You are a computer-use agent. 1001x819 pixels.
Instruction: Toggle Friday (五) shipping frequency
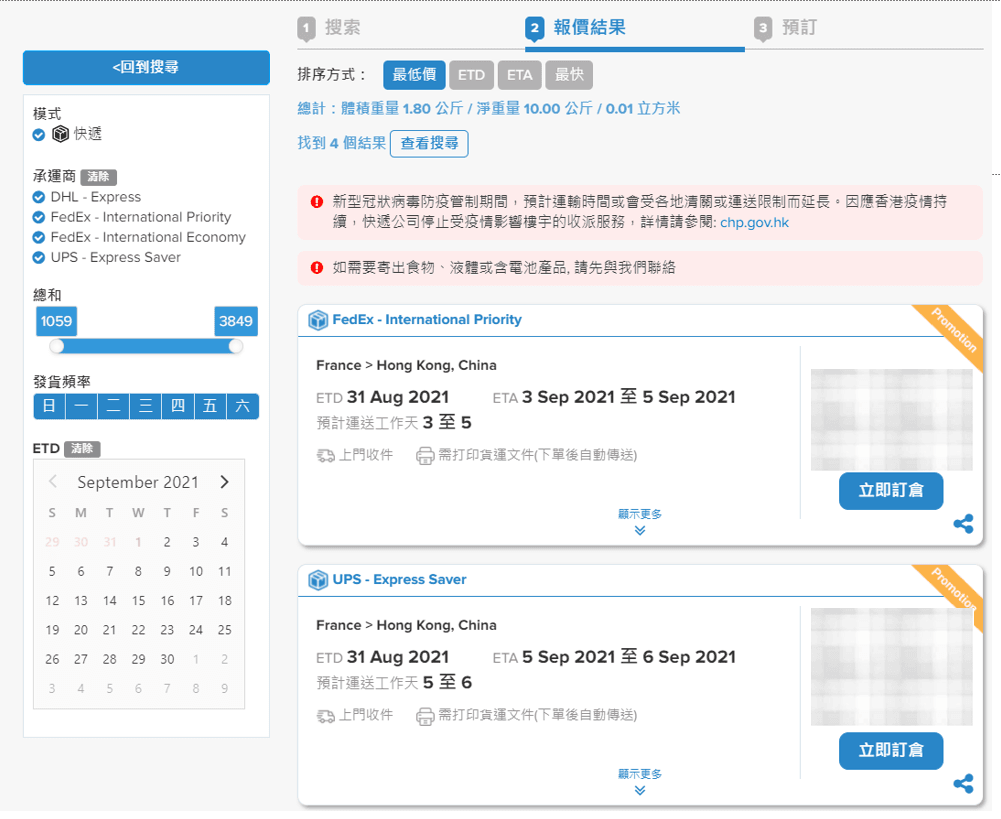211,406
